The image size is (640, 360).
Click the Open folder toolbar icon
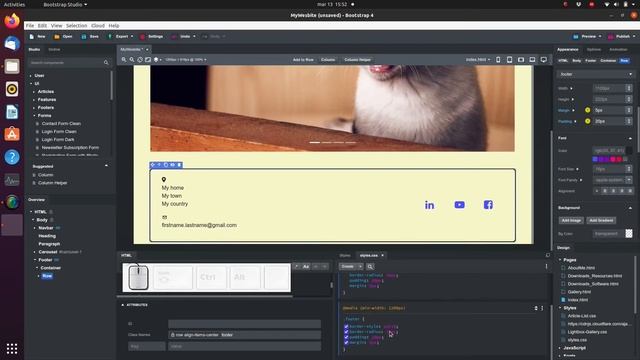pyautogui.click(x=57, y=36)
